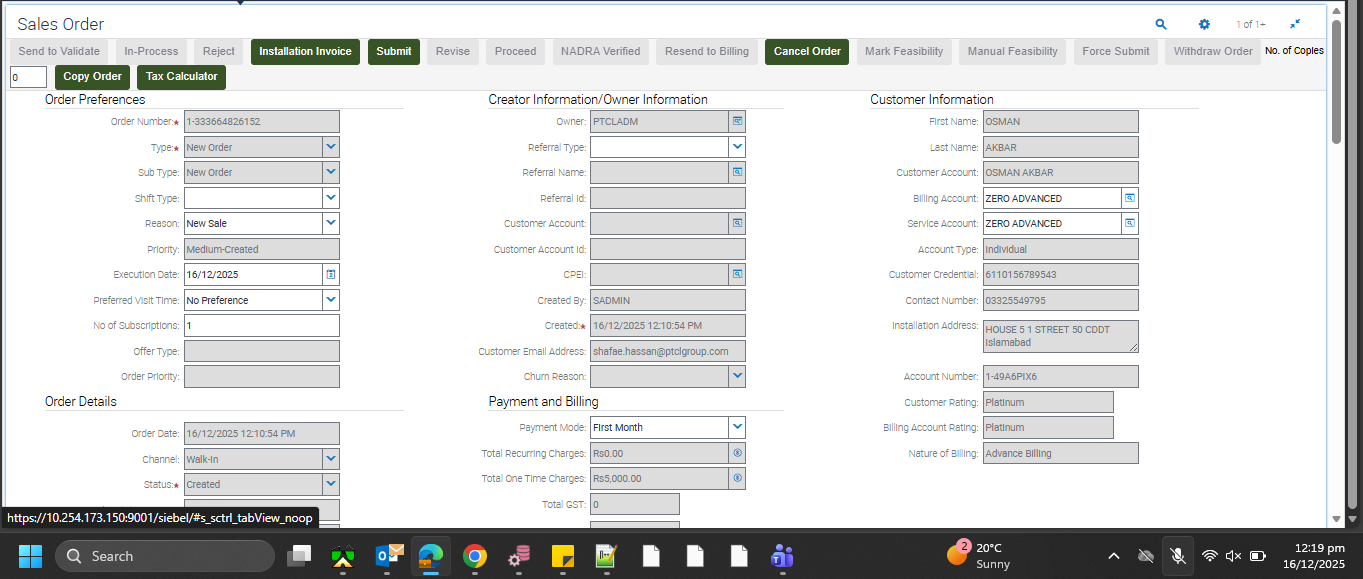Click the Submit button
Image resolution: width=1363 pixels, height=579 pixels.
click(393, 51)
